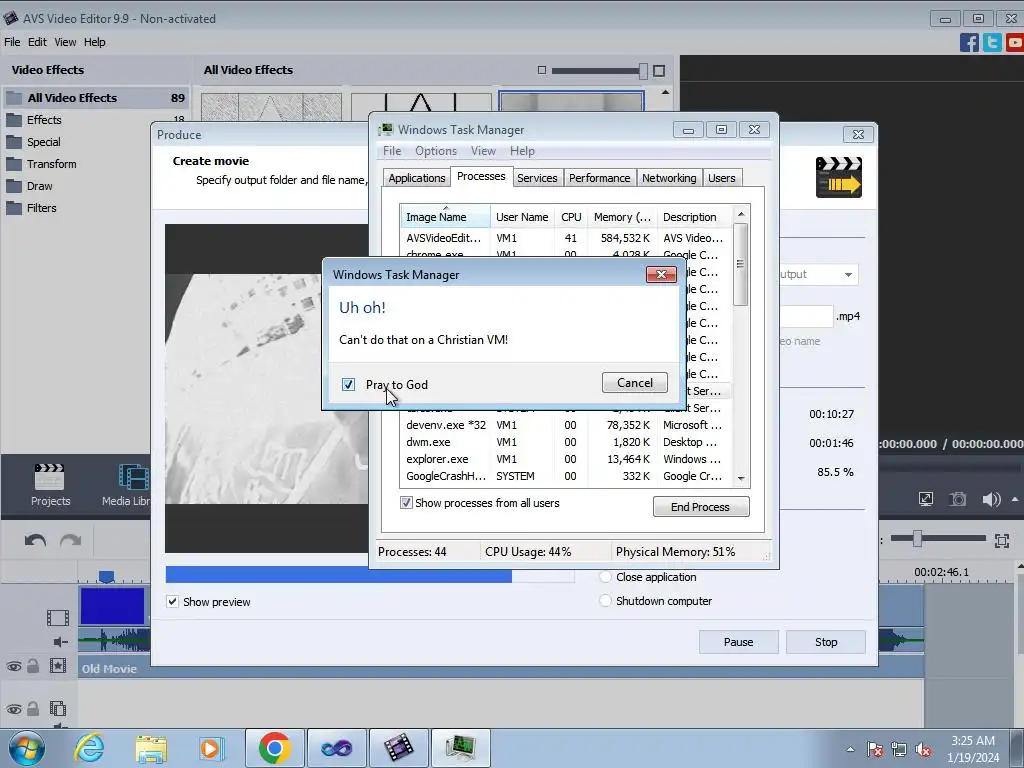Launch Internet Explorer from taskbar
1024x768 pixels.
pos(89,748)
